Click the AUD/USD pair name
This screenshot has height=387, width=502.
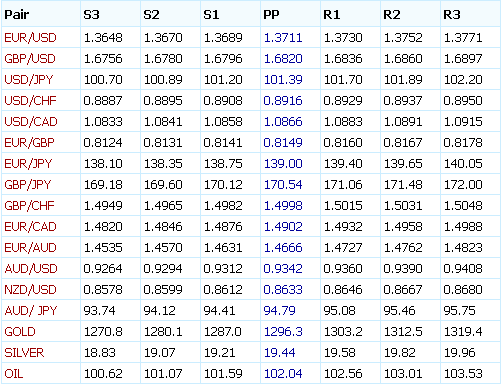click(31, 269)
